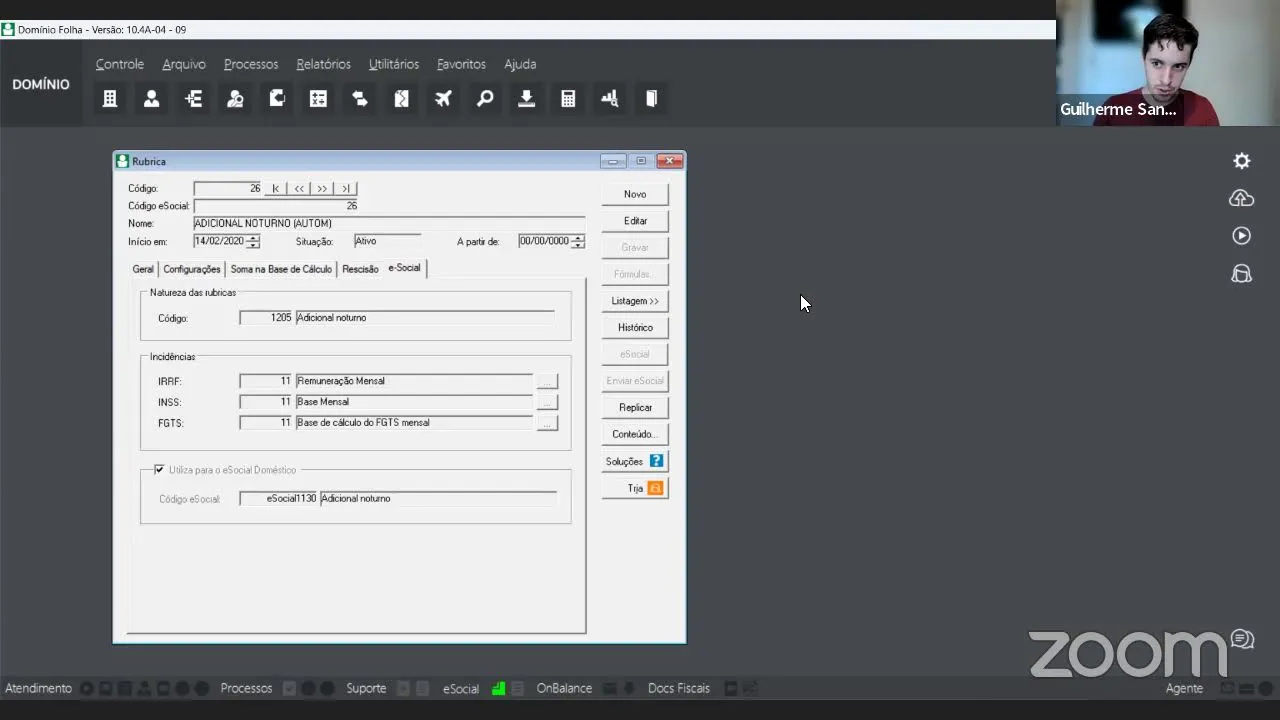The image size is (1280, 720).
Task: Switch to the Rescisão tab
Action: coord(360,269)
